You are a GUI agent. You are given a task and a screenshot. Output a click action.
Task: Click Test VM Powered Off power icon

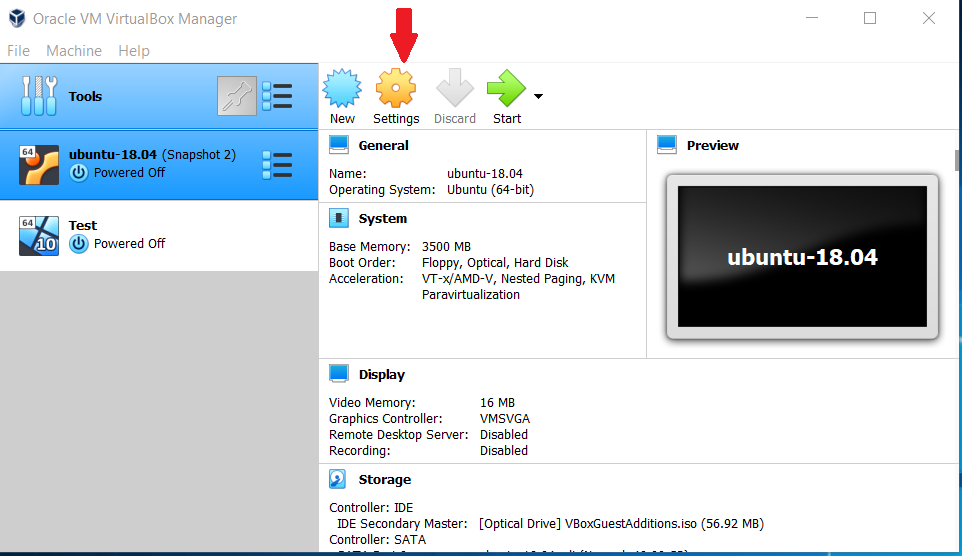[79, 244]
